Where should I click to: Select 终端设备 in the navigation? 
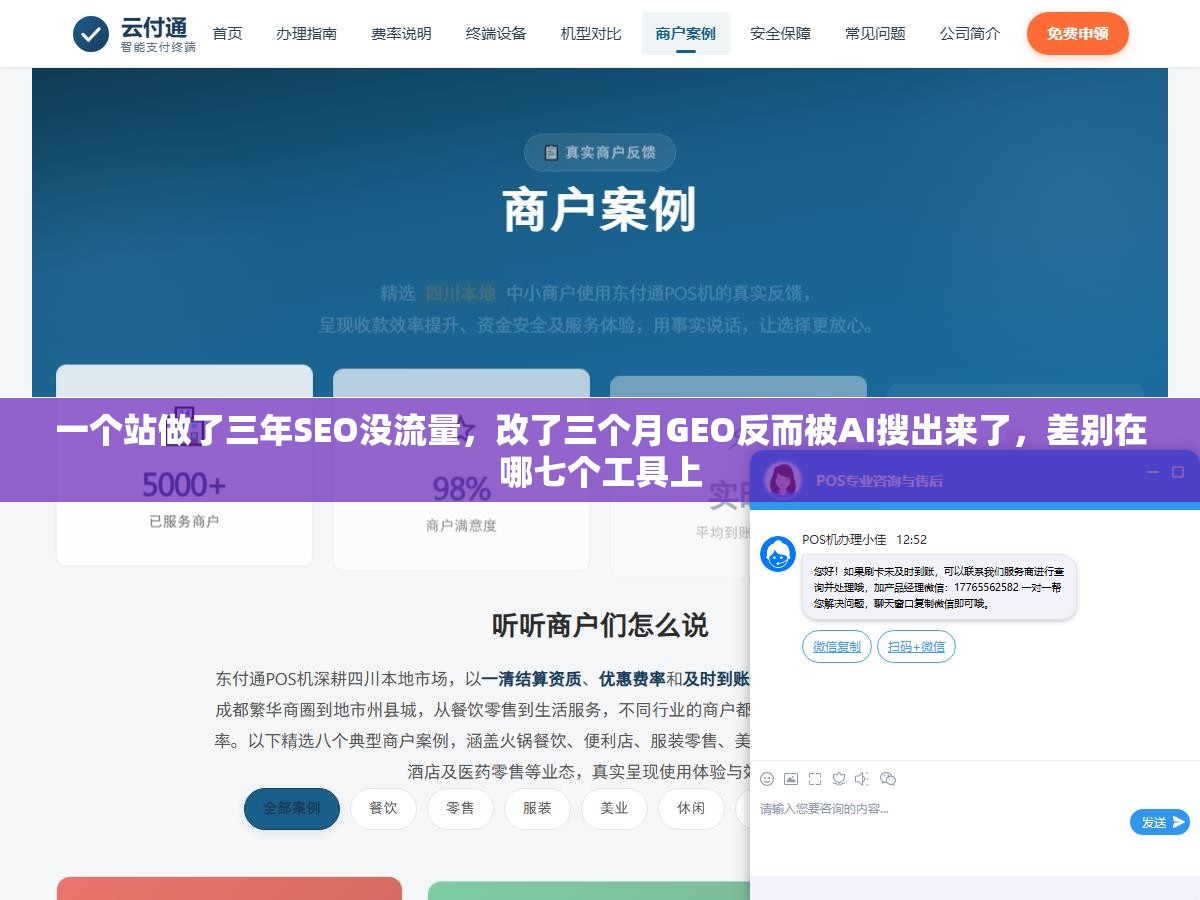tap(496, 34)
